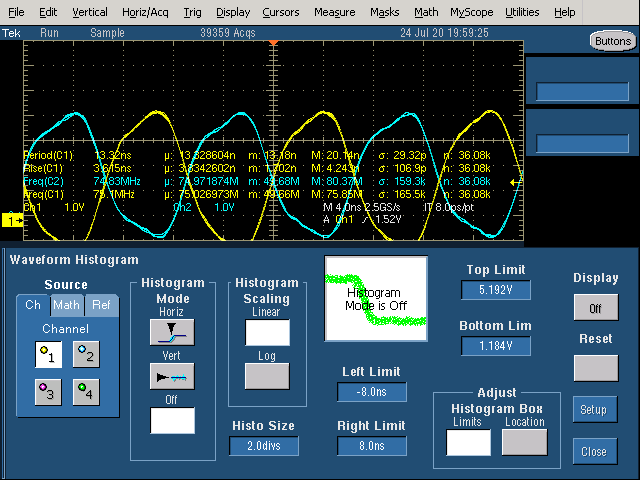640x480 pixels.
Task: Click the top-right Buttons button
Action: point(610,41)
